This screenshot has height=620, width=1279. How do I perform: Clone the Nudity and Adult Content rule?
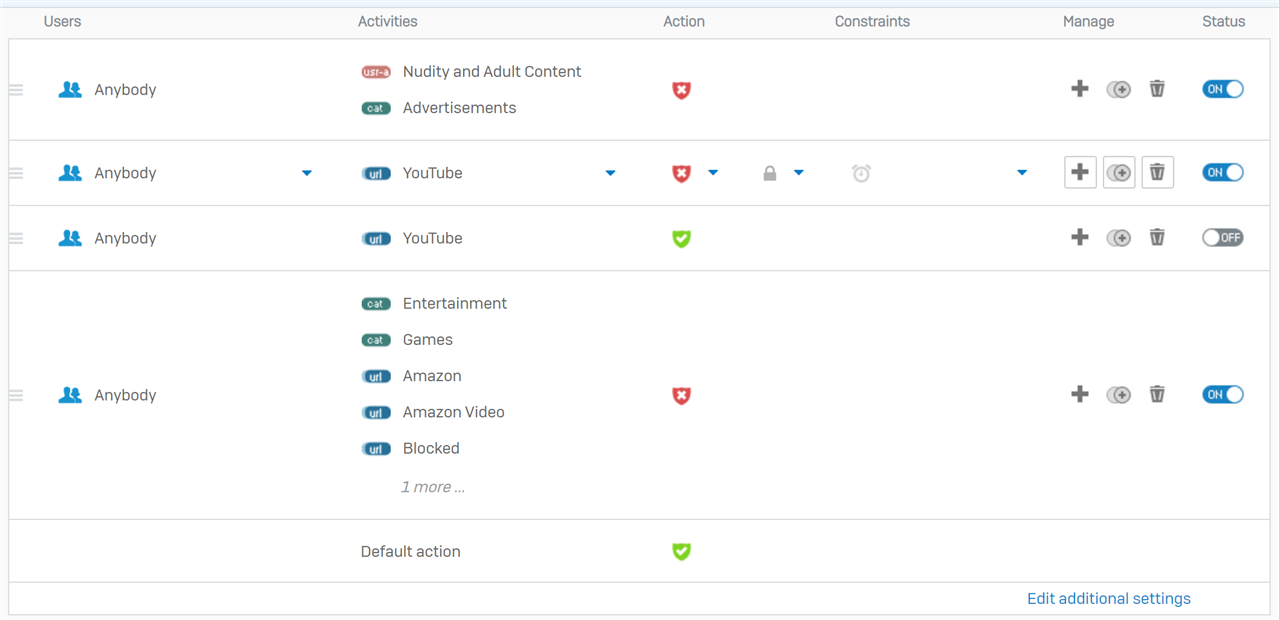pyautogui.click(x=1118, y=89)
